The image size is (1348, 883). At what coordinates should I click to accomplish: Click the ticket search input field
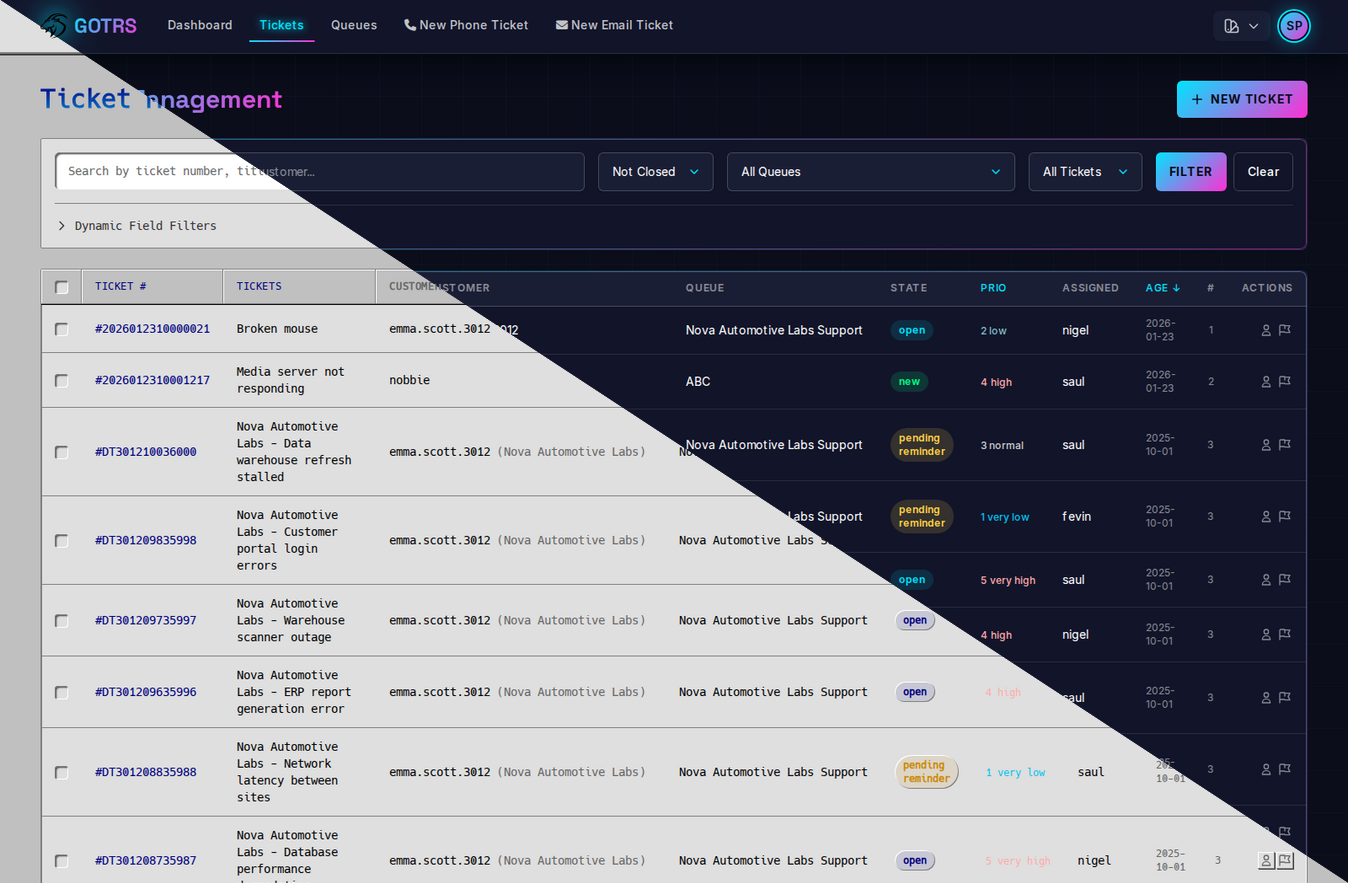pos(319,171)
